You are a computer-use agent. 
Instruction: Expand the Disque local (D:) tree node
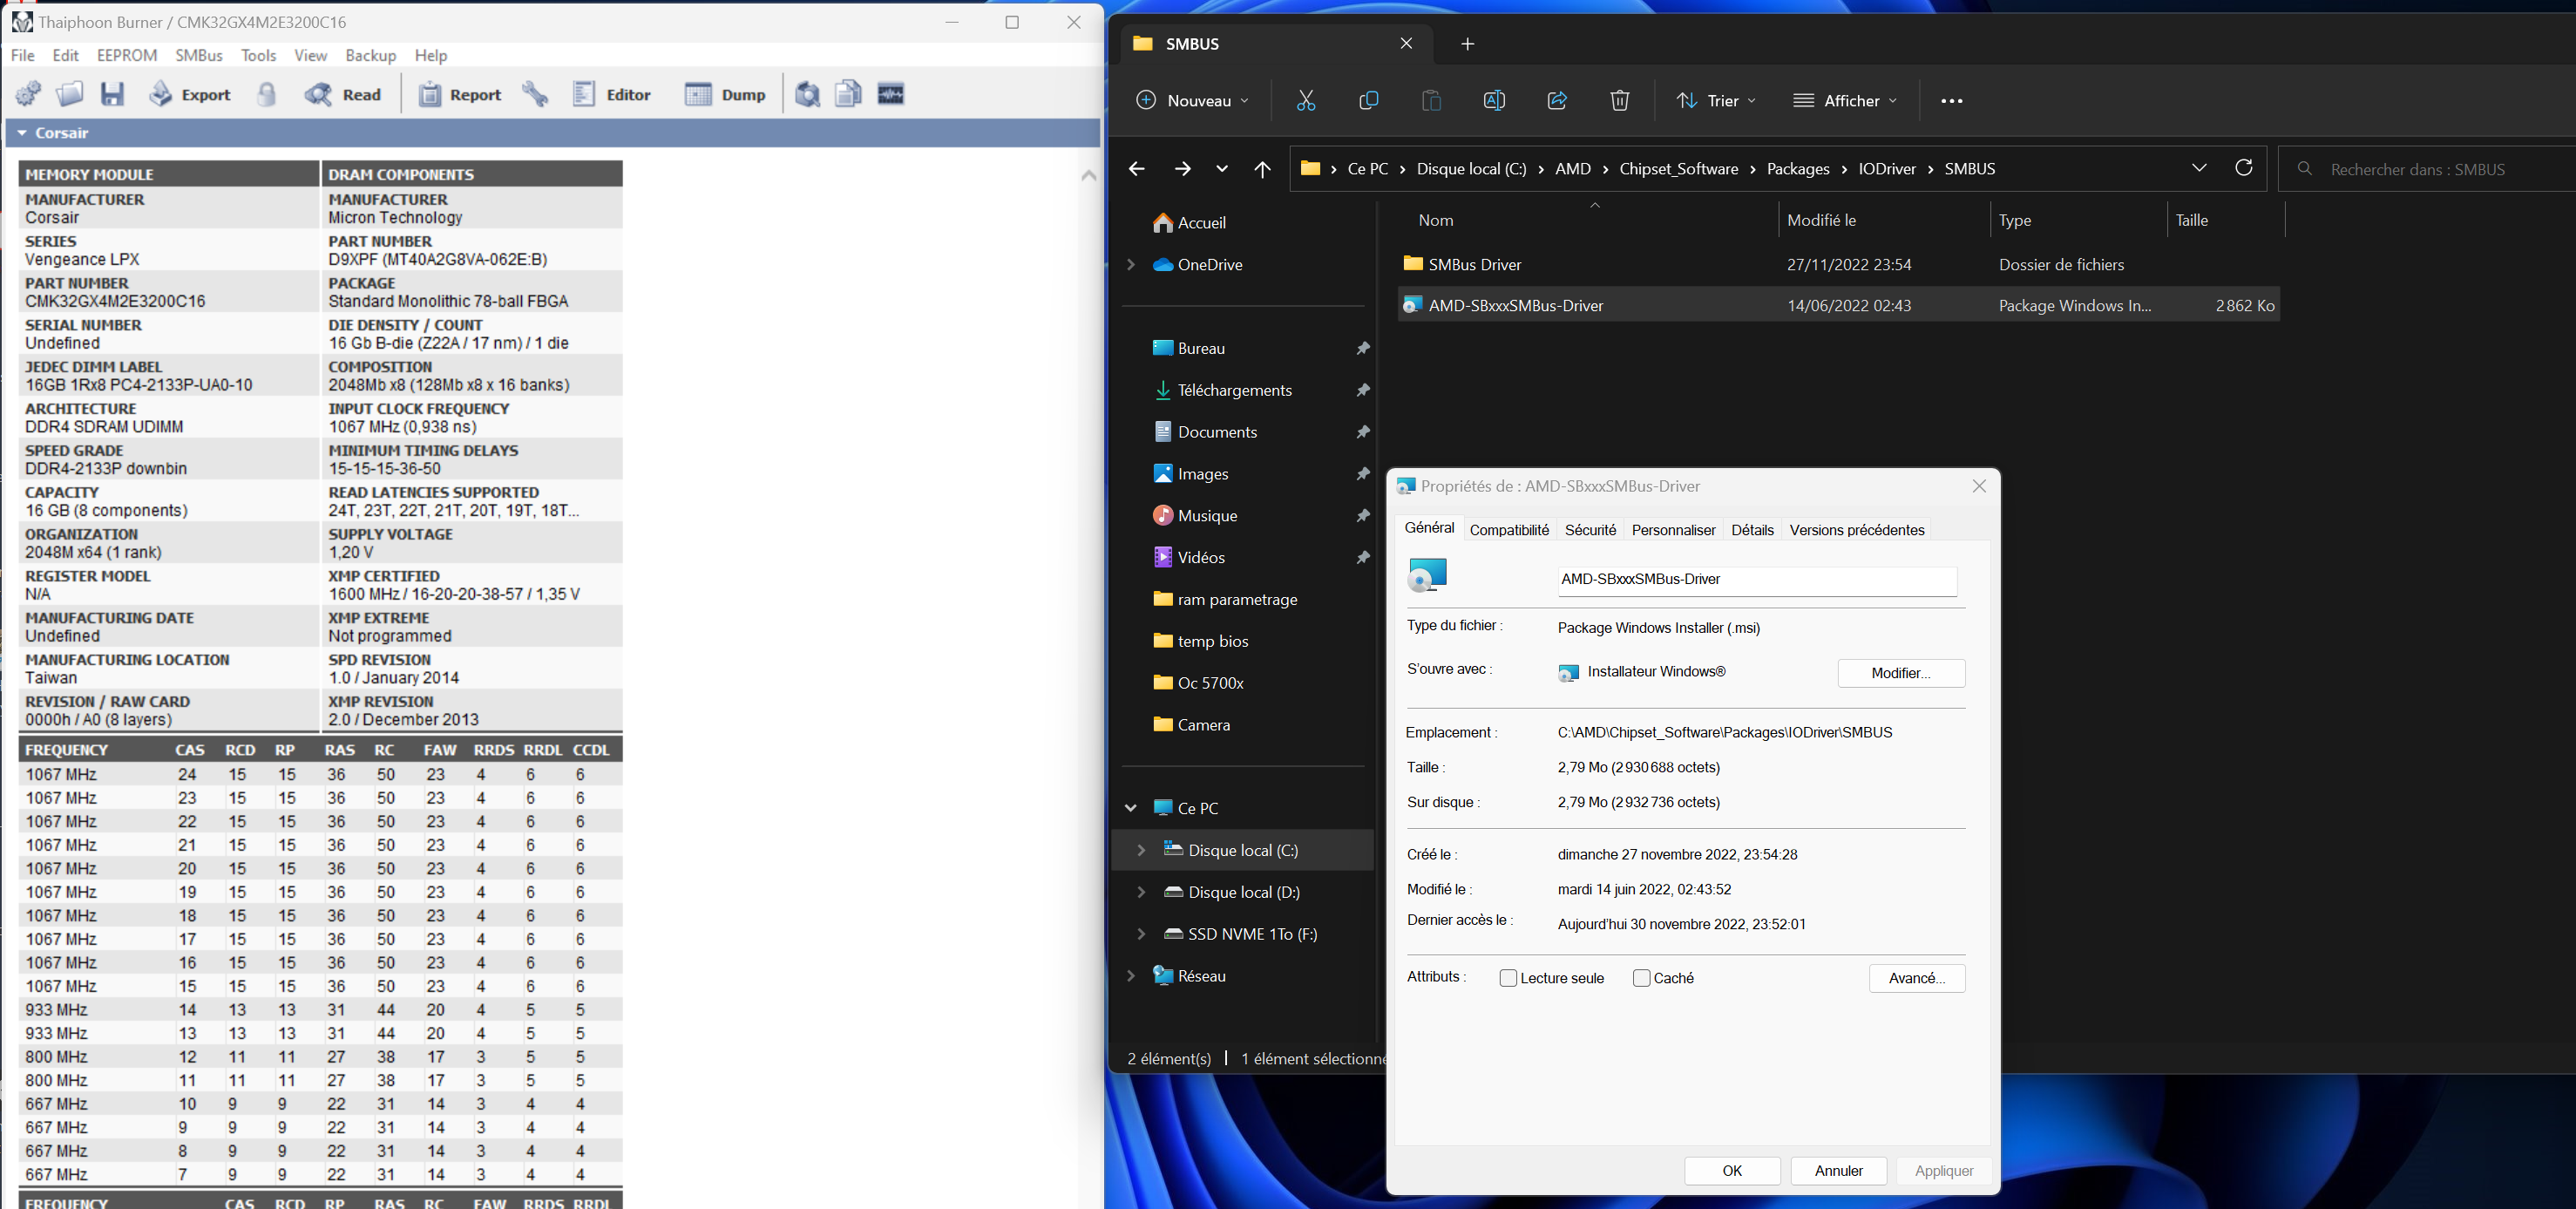click(1141, 892)
